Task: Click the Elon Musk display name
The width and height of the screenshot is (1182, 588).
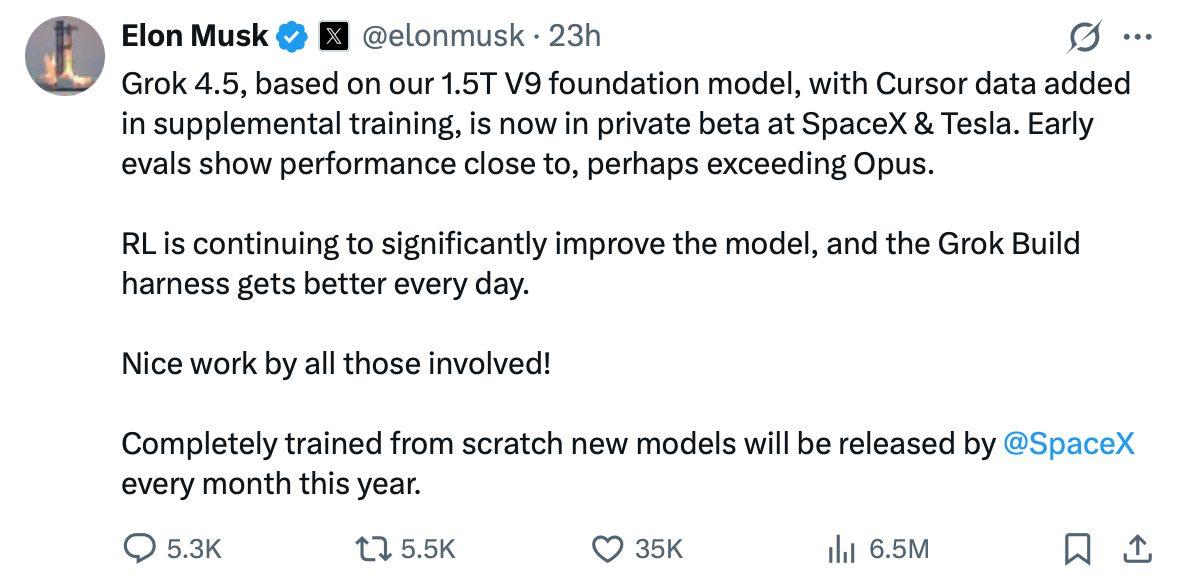Action: pyautogui.click(x=195, y=35)
